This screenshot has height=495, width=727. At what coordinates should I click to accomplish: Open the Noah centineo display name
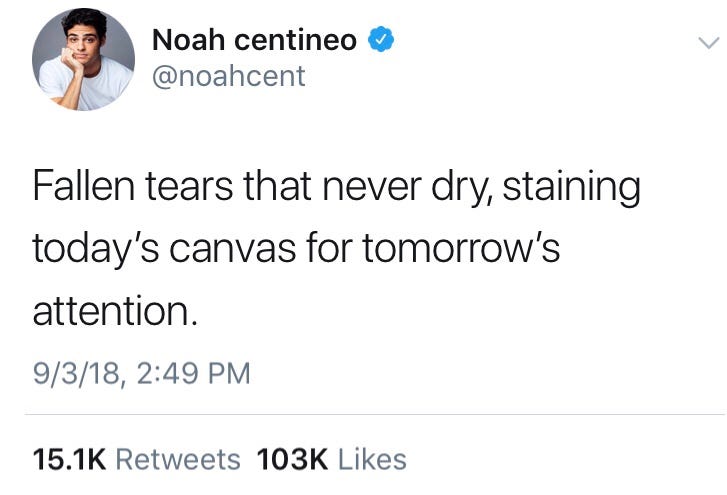[x=254, y=40]
